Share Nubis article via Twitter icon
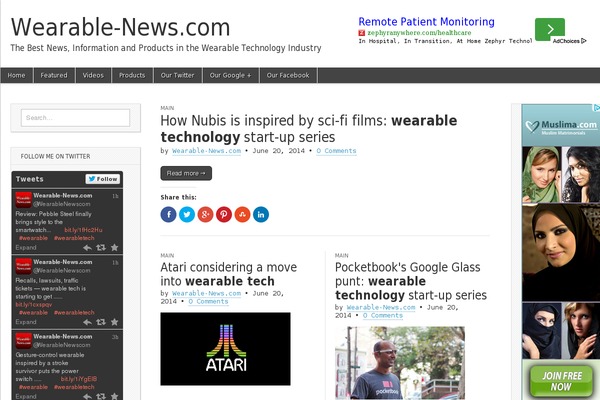 click(x=187, y=214)
